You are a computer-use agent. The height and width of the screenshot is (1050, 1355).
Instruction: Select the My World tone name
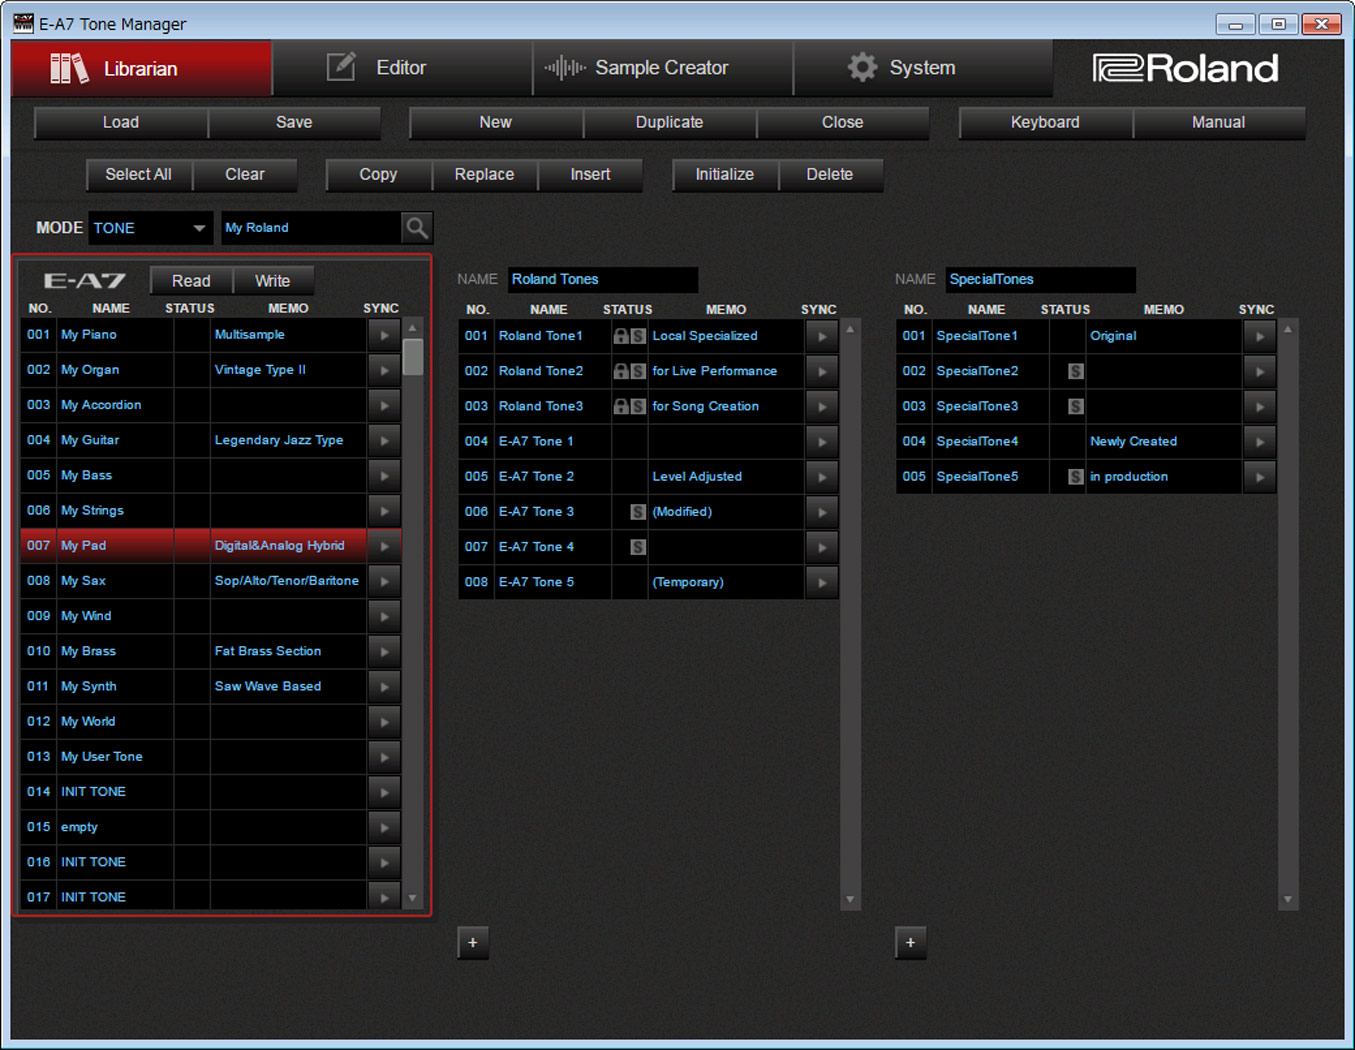tap(88, 722)
